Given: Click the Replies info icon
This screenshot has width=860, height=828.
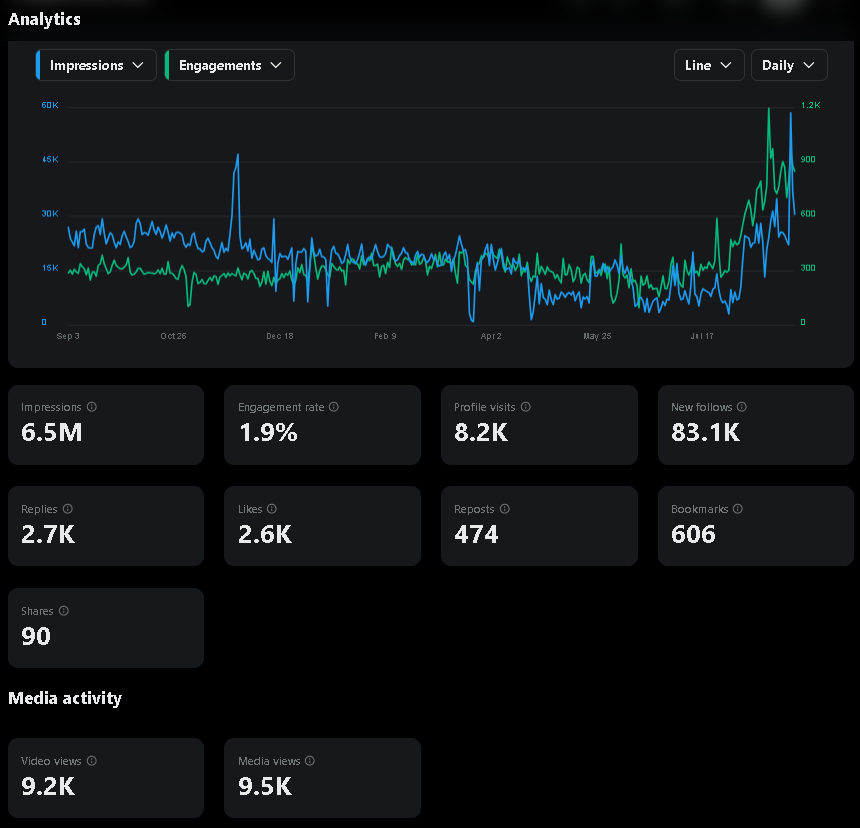Looking at the screenshot, I should [68, 509].
